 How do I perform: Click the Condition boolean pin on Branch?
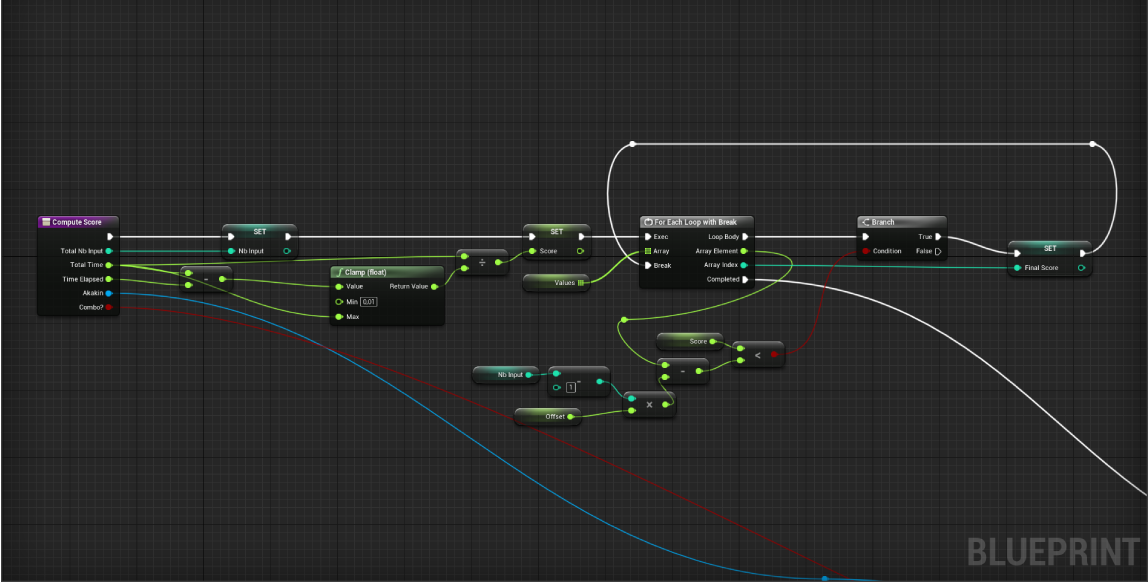(866, 251)
